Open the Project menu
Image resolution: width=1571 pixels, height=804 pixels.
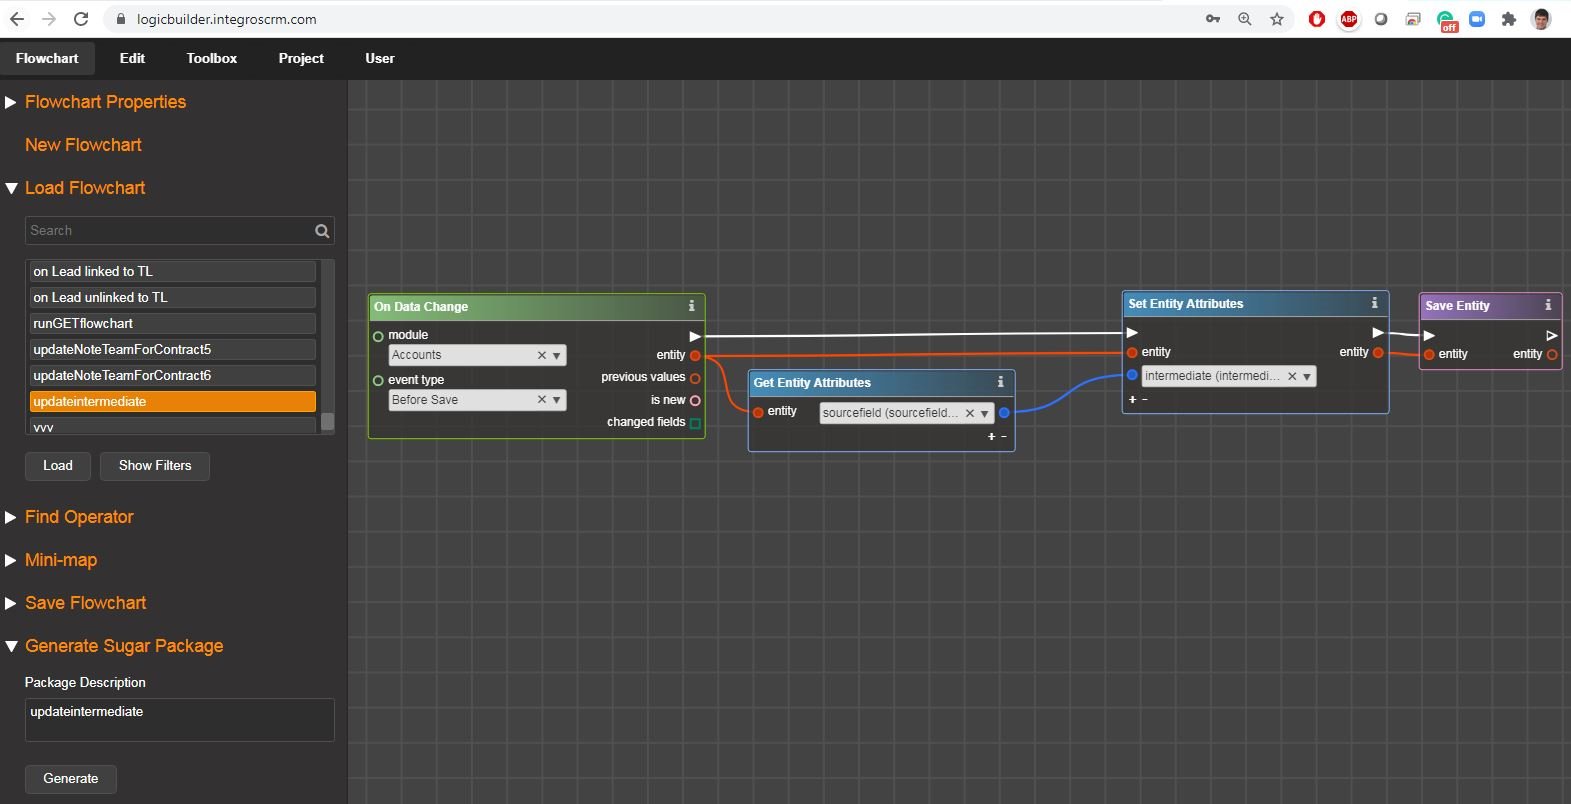[301, 58]
